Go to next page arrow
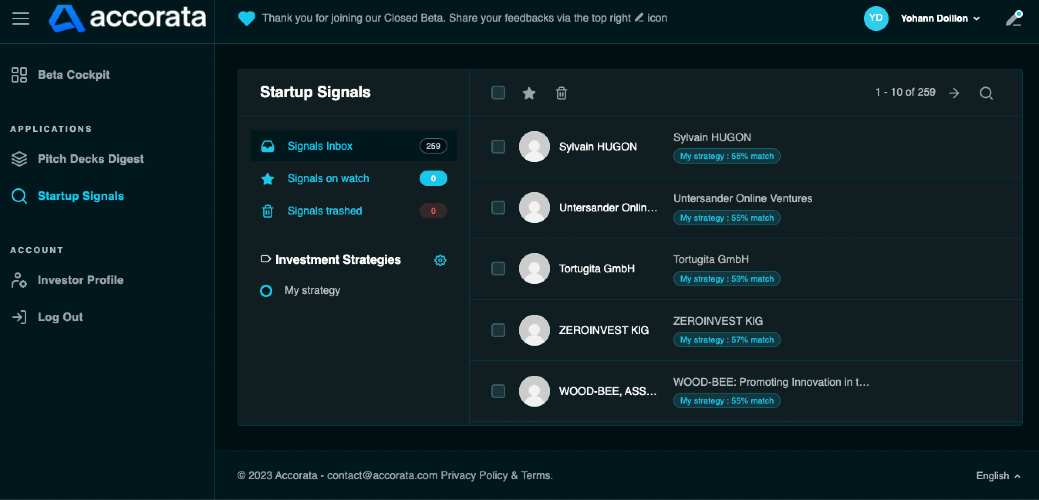 pos(954,93)
